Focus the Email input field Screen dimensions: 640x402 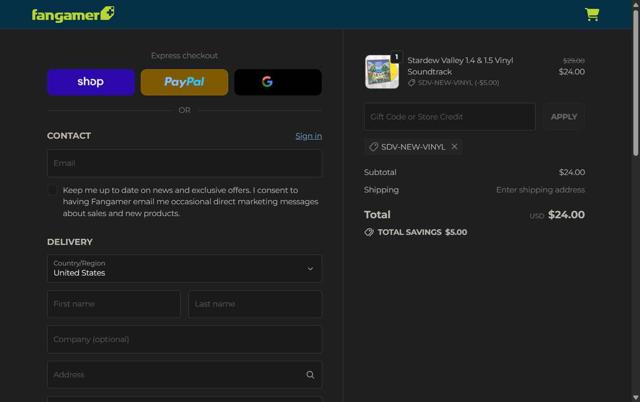point(184,163)
